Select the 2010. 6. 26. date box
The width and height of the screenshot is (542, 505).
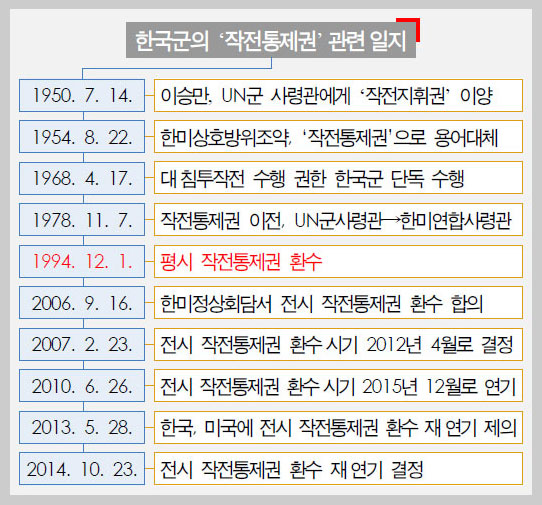(82, 385)
